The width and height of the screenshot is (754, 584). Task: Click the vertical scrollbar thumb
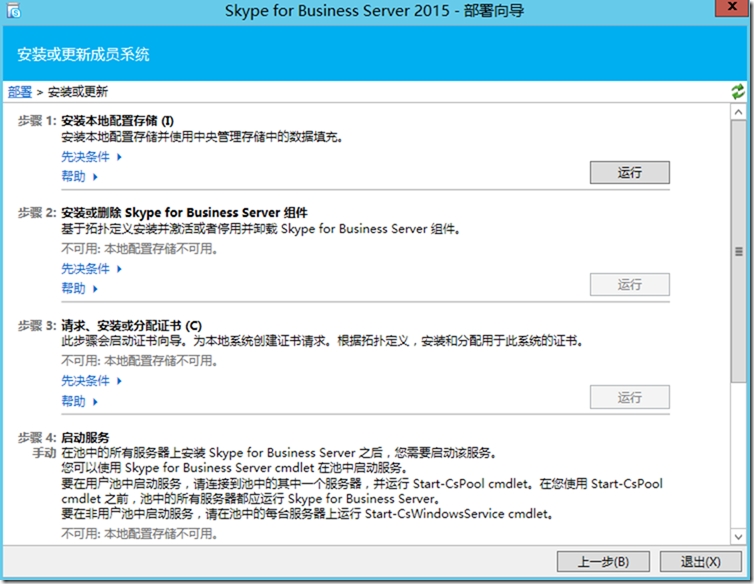(x=739, y=251)
